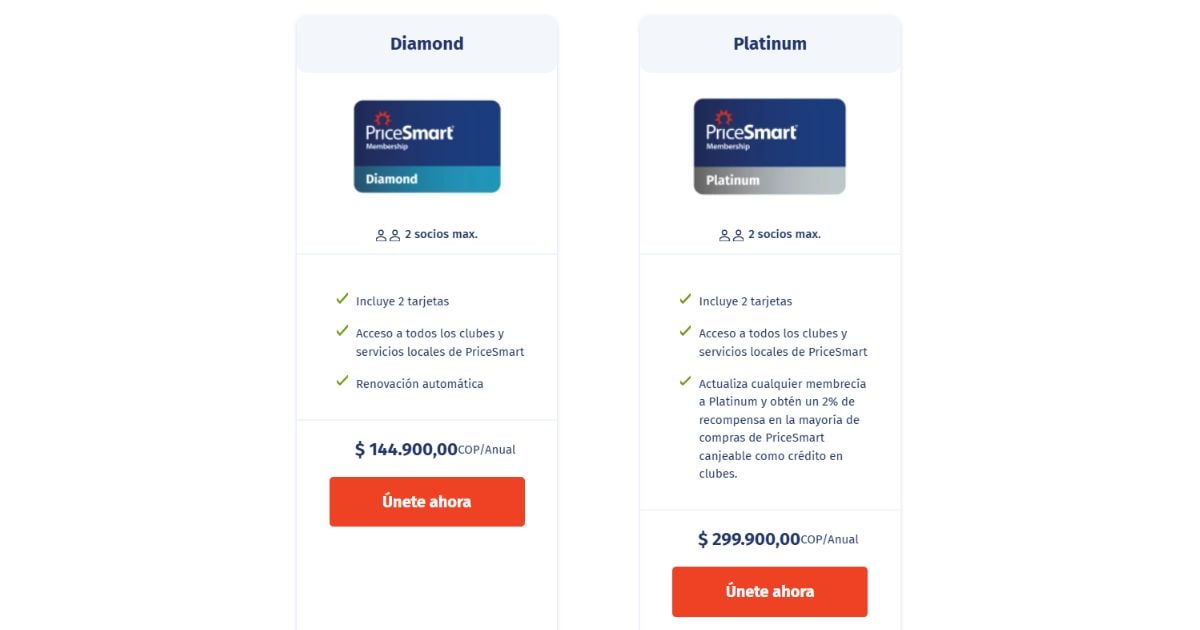Image resolution: width=1200 pixels, height=630 pixels.
Task: Click the checkmark beside Actualiza cualquier membrecía
Action: 685,381
